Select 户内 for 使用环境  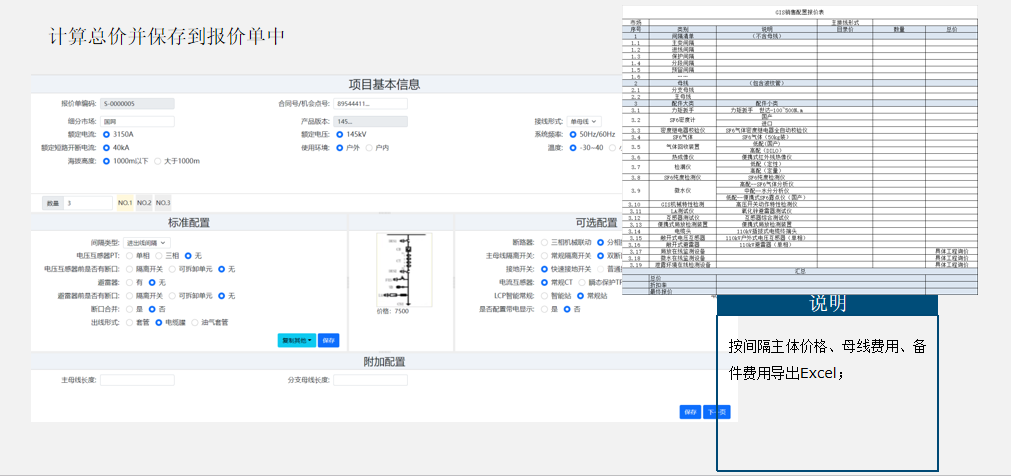tap(369, 148)
